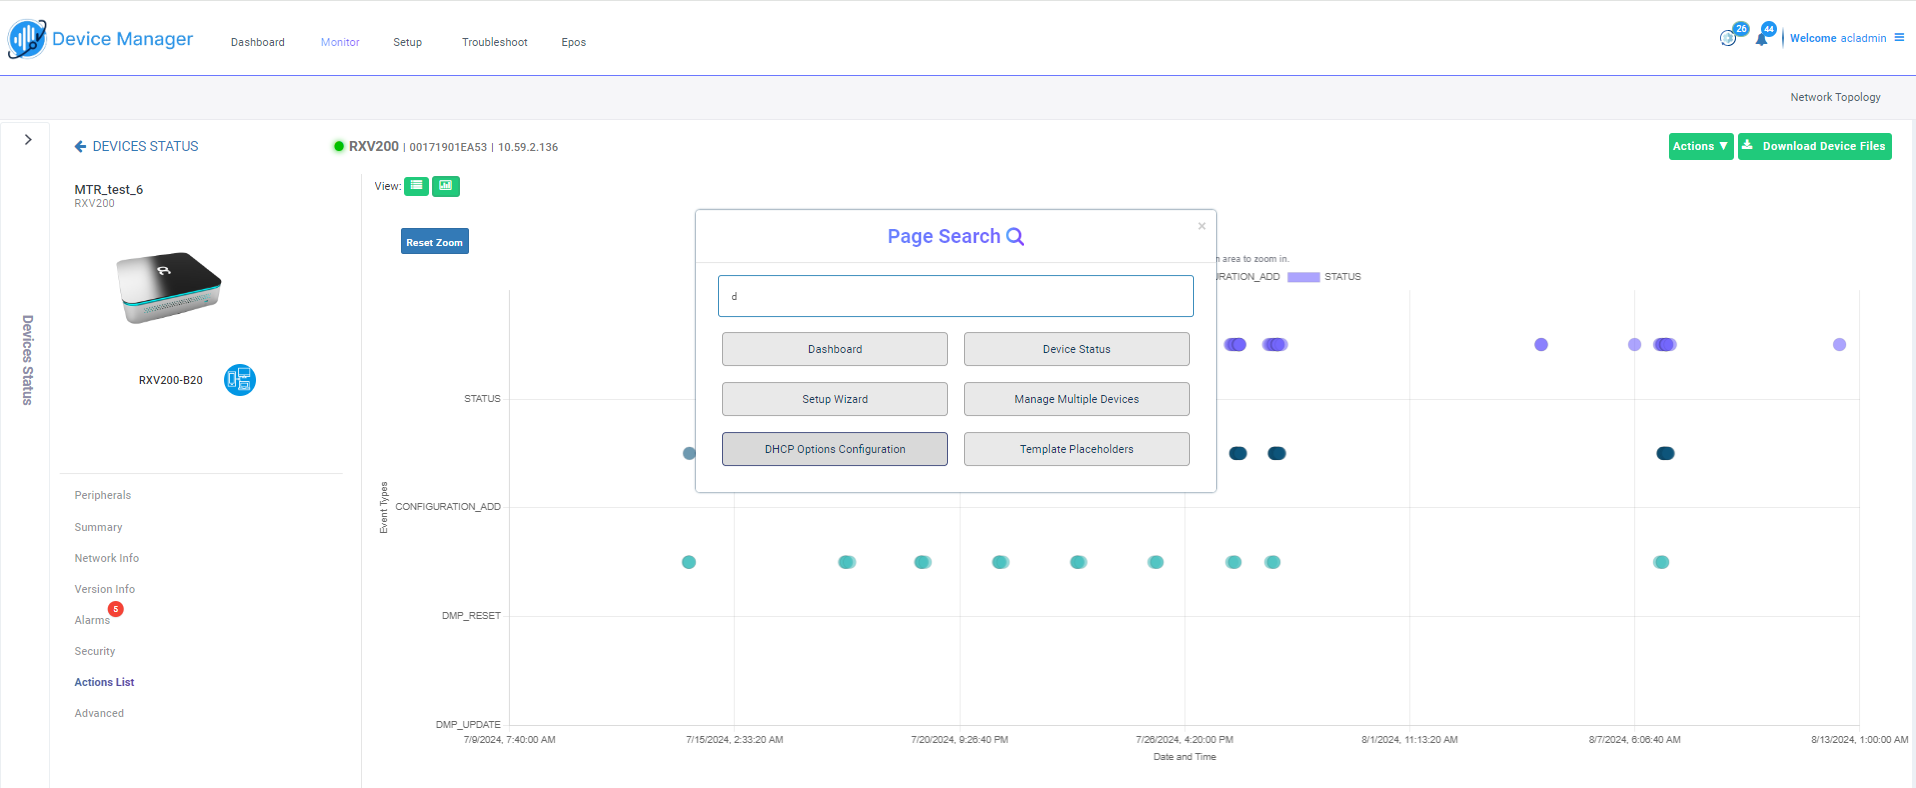The height and width of the screenshot is (788, 1916).
Task: Select Setup Wizard search result
Action: tap(835, 399)
